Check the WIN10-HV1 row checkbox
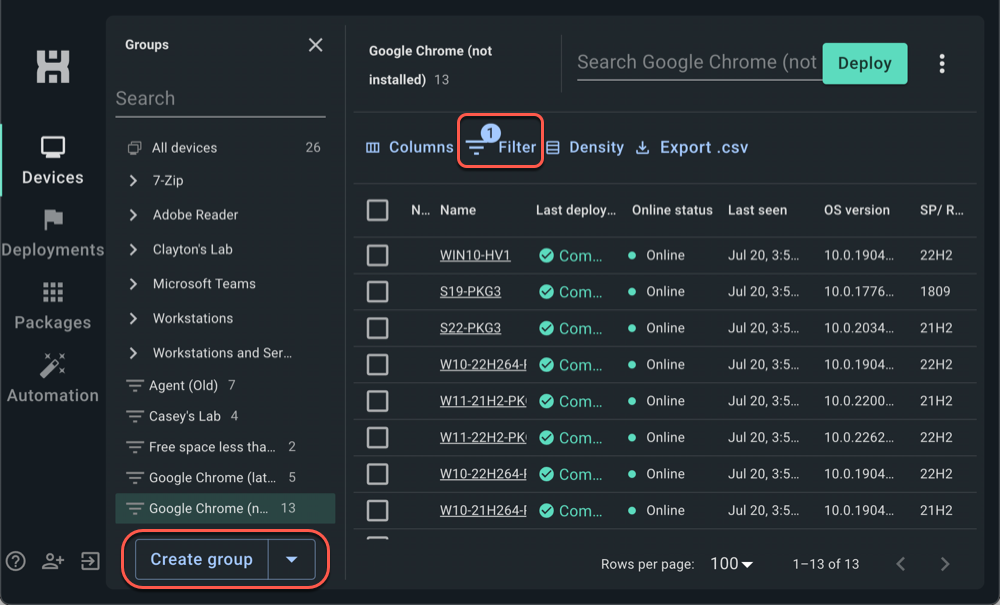This screenshot has width=1000, height=605. click(378, 255)
